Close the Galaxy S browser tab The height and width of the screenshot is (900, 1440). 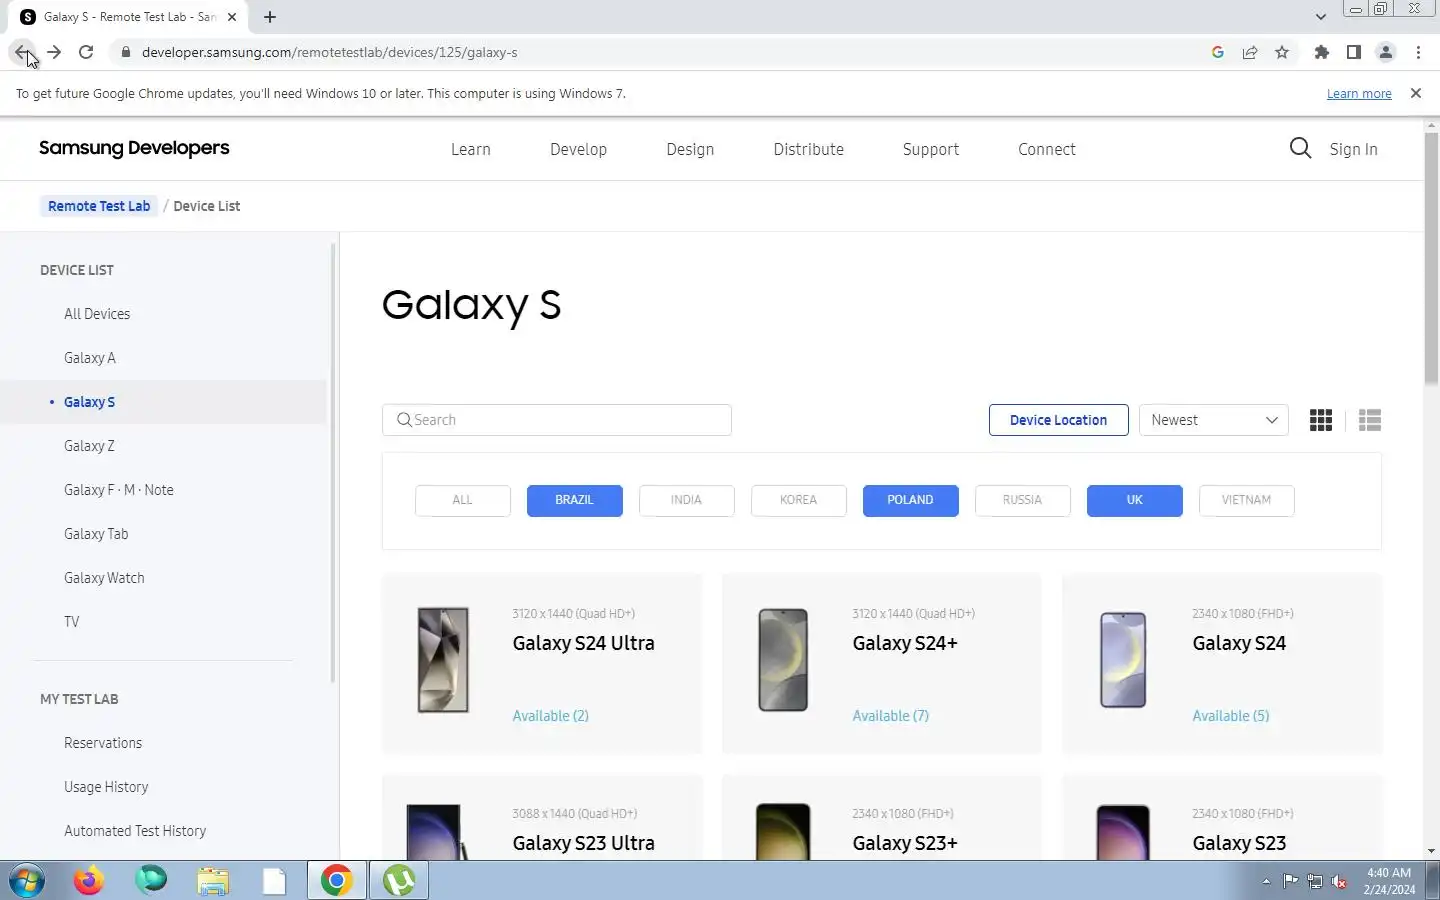click(x=232, y=17)
